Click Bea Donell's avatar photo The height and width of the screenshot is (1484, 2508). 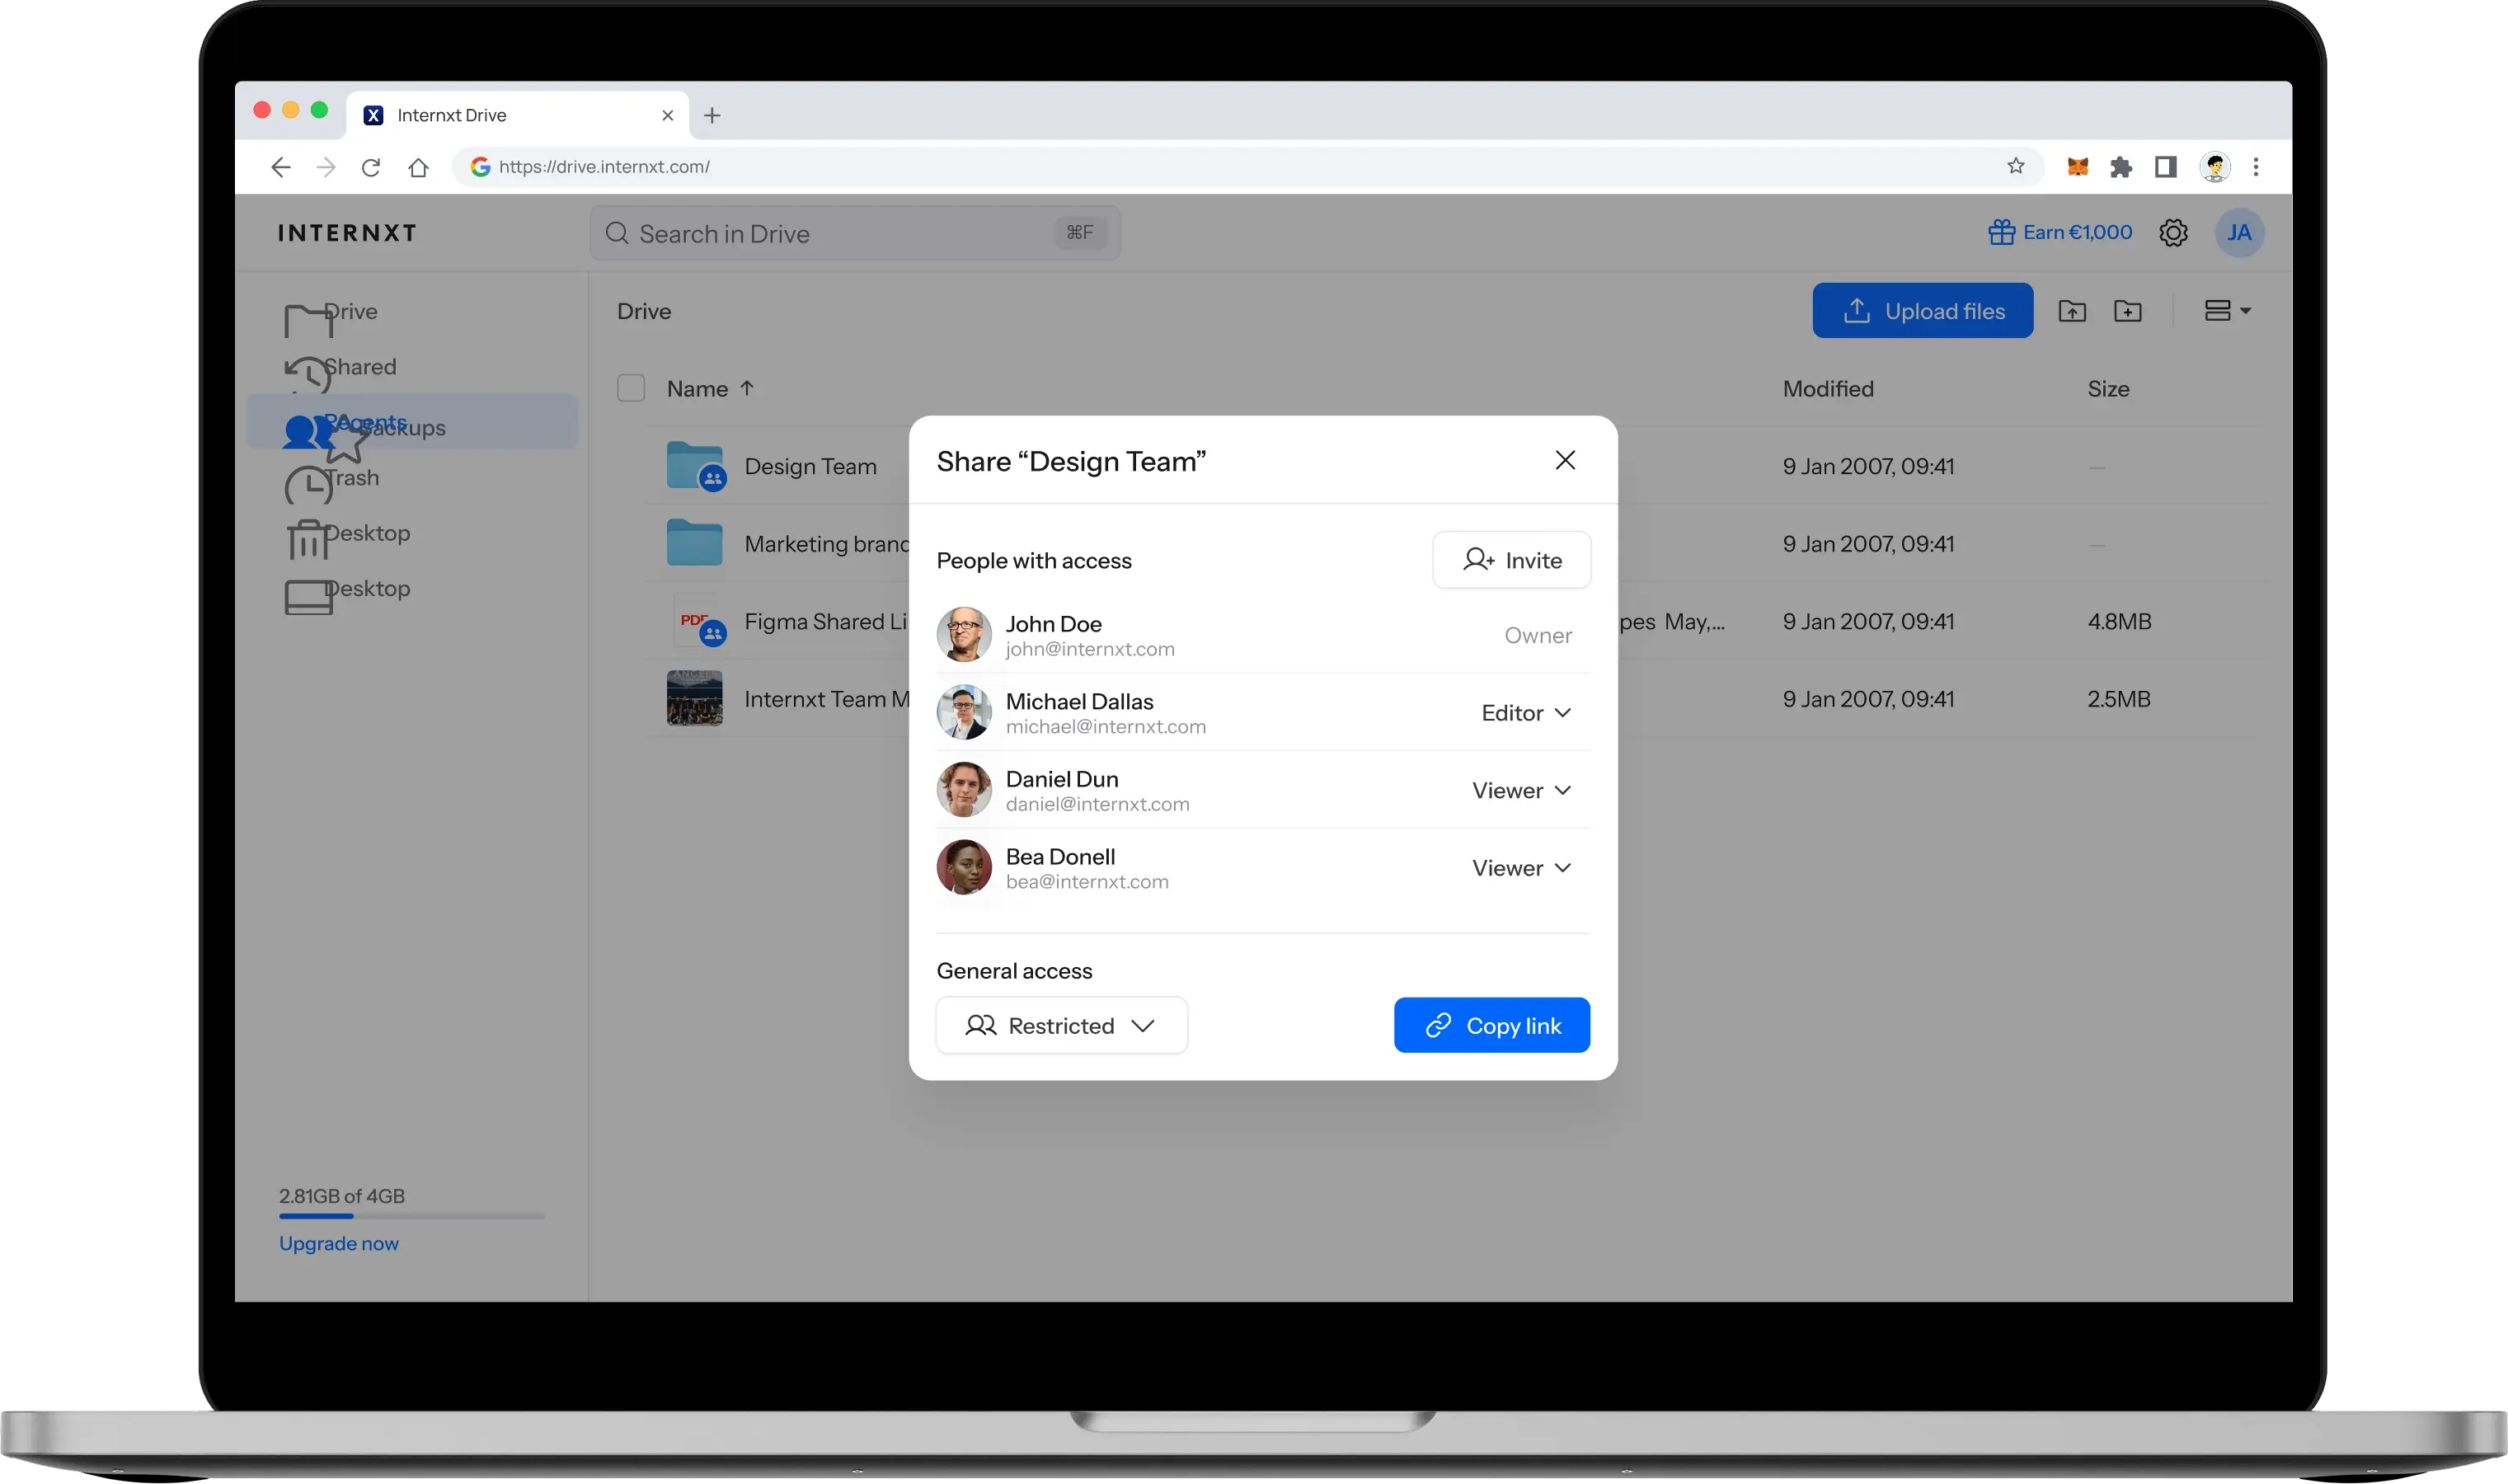click(x=964, y=867)
